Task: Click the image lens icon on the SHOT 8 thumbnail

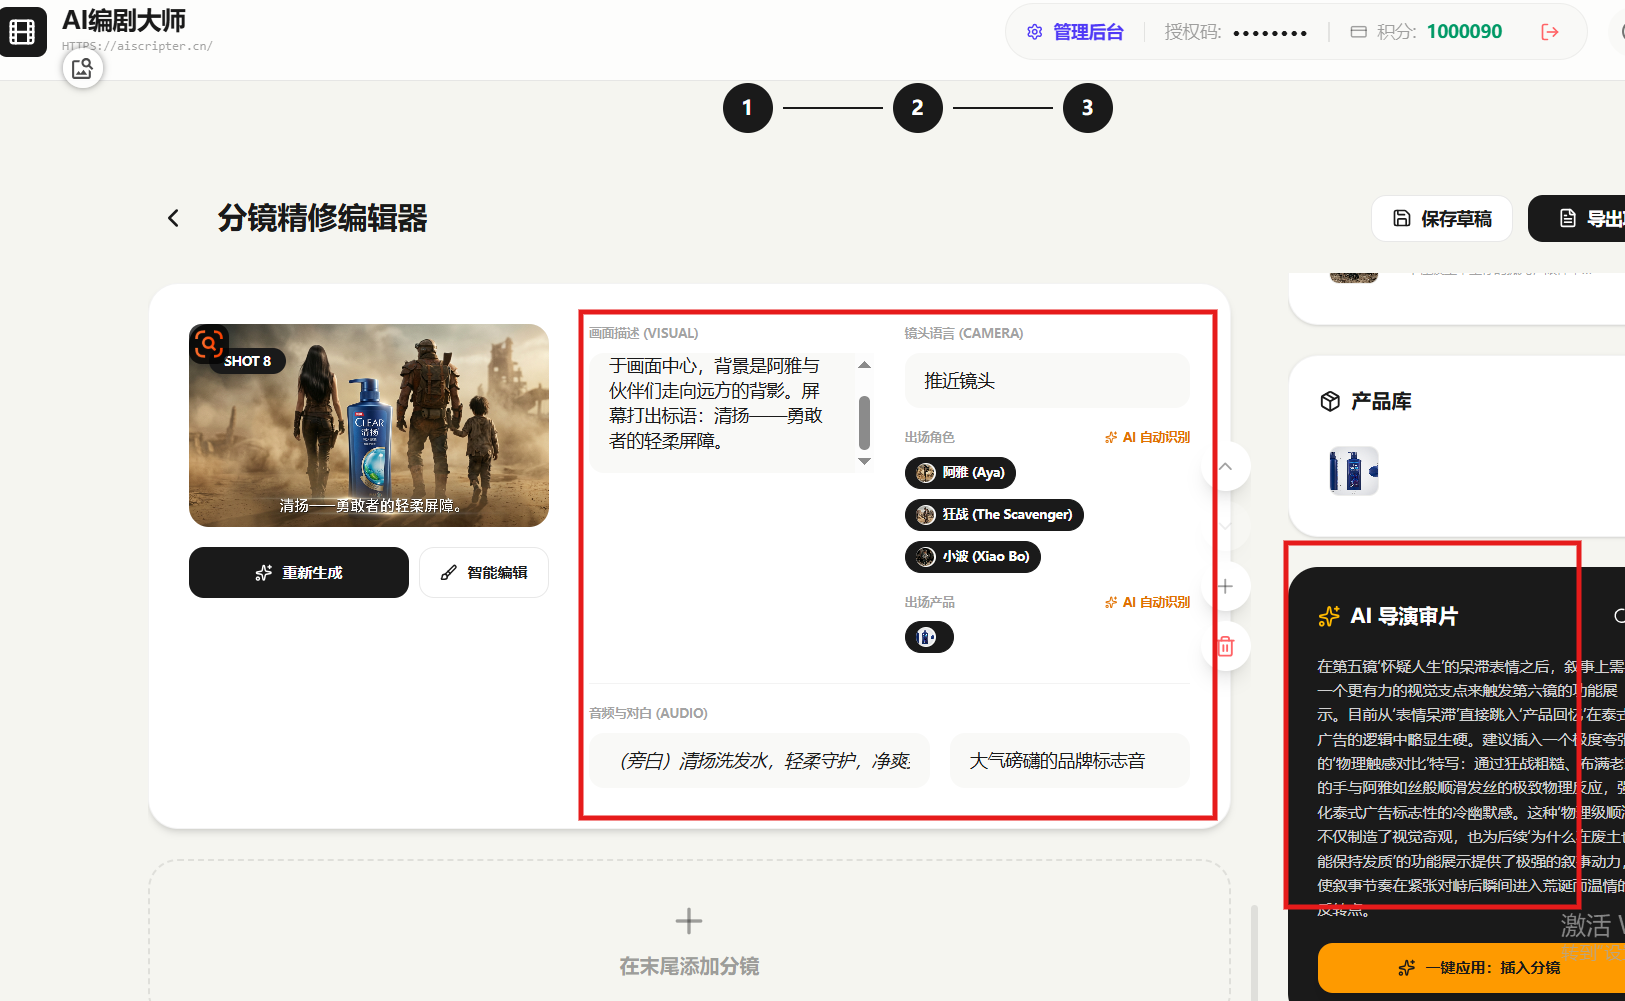Action: [x=208, y=344]
